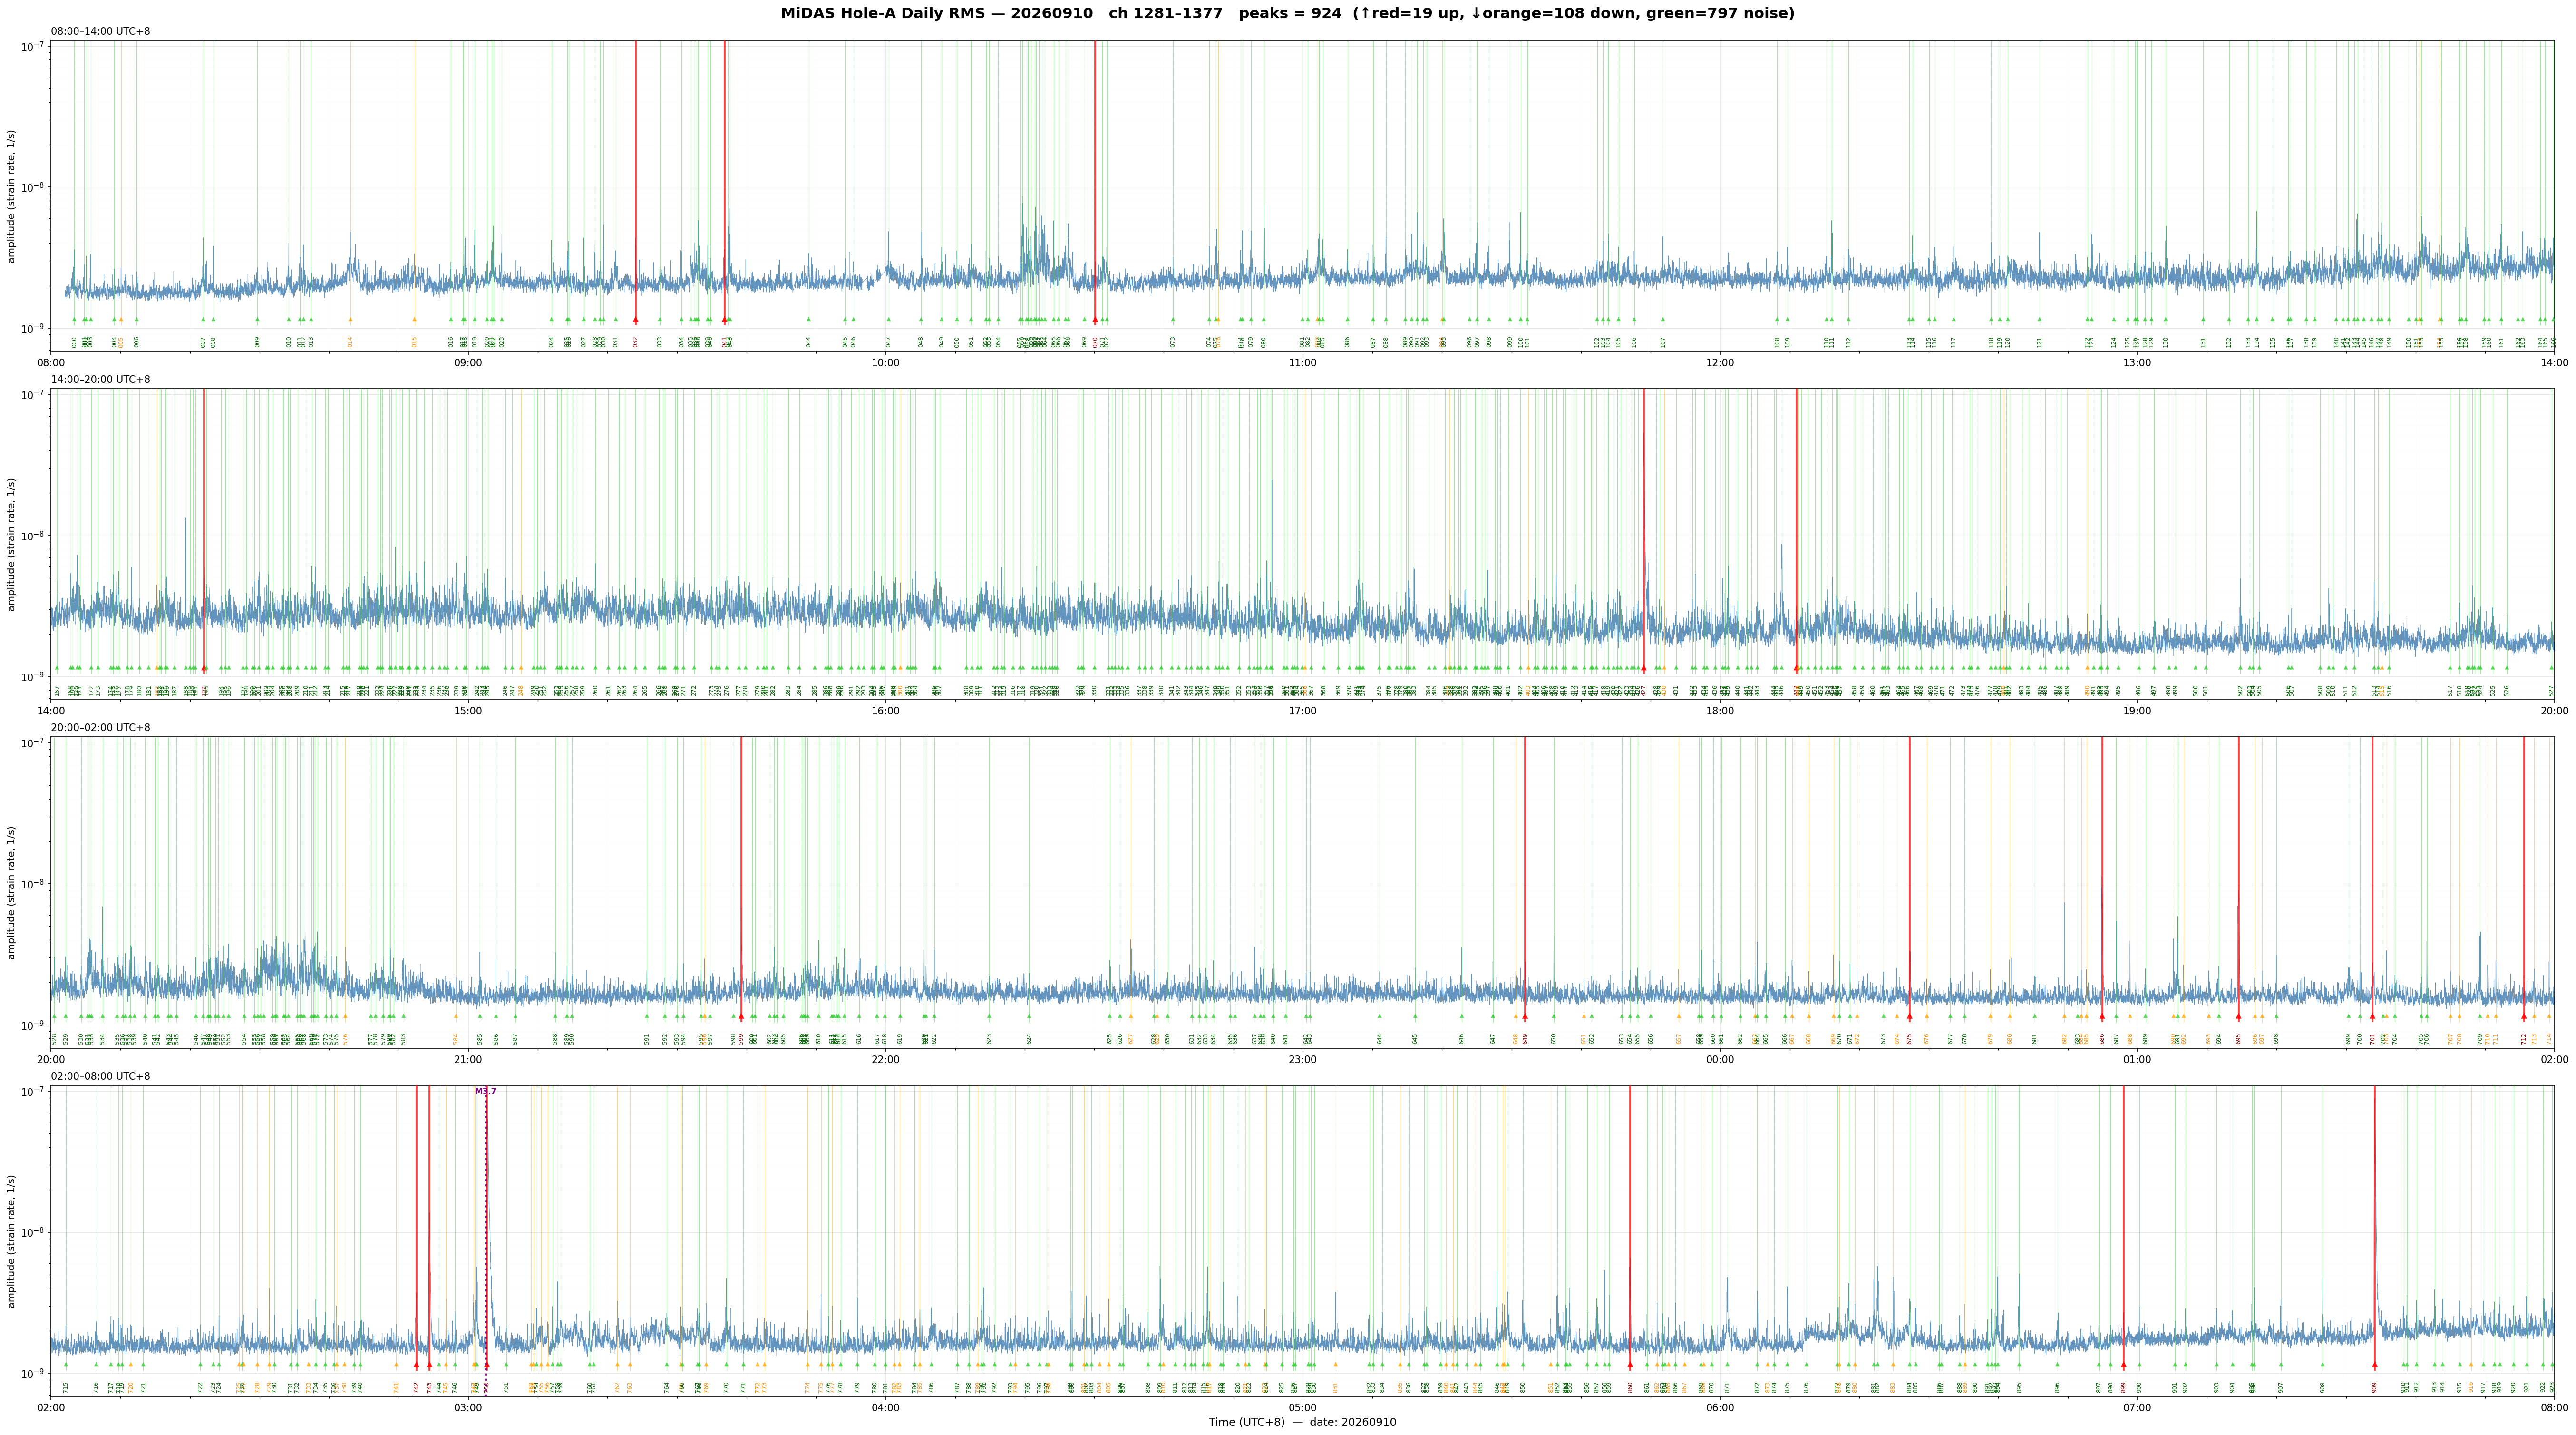This screenshot has width=2576, height=1435.
Task: Click the green noise peak label 048
Action: pos(921,342)
